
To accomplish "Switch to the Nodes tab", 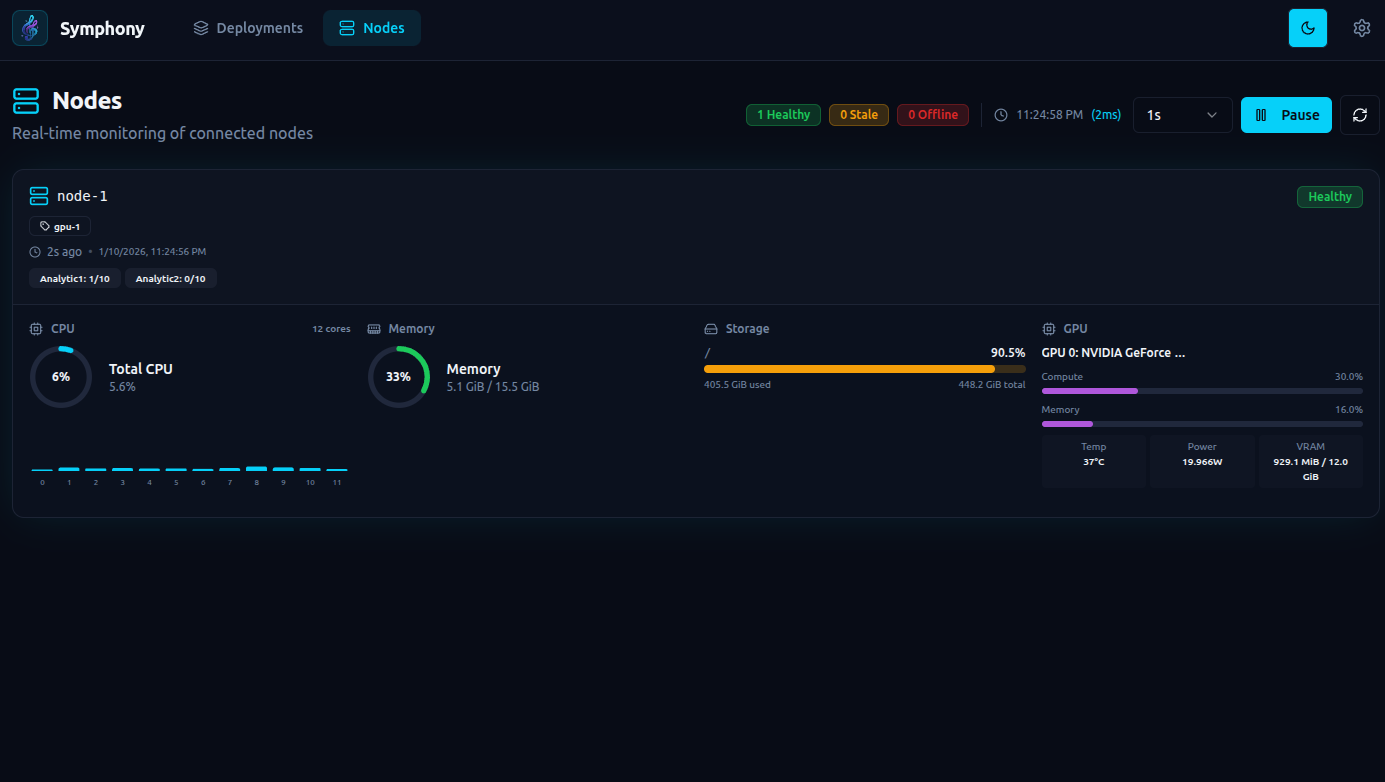I will coord(372,28).
